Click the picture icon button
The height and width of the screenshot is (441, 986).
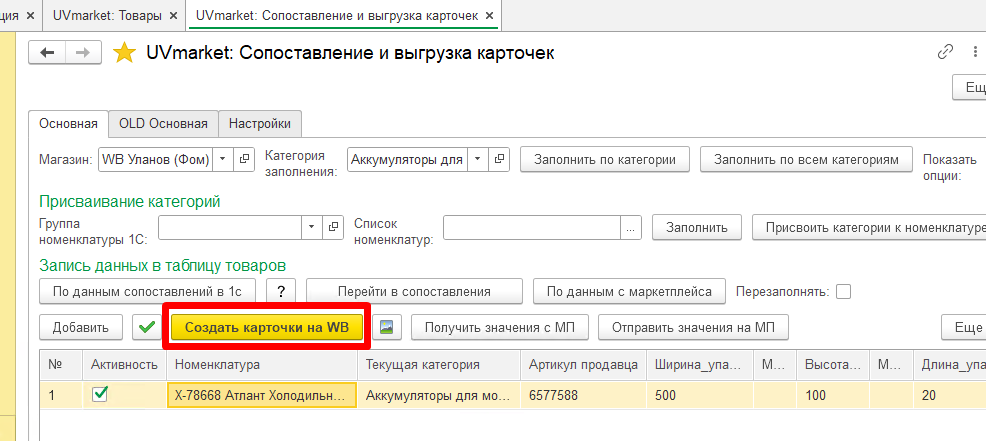click(x=387, y=327)
